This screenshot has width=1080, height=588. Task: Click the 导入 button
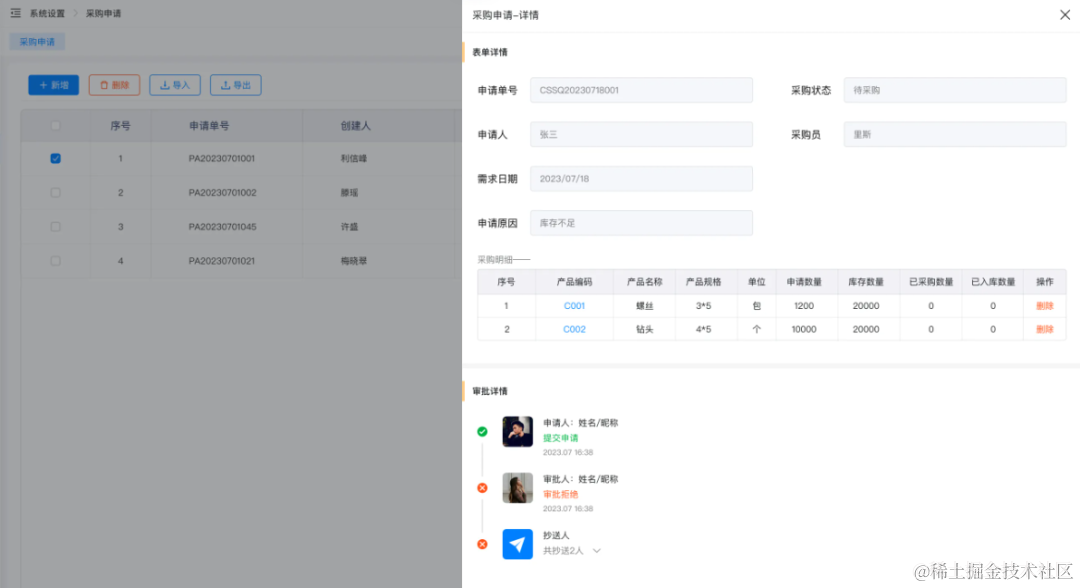click(175, 85)
